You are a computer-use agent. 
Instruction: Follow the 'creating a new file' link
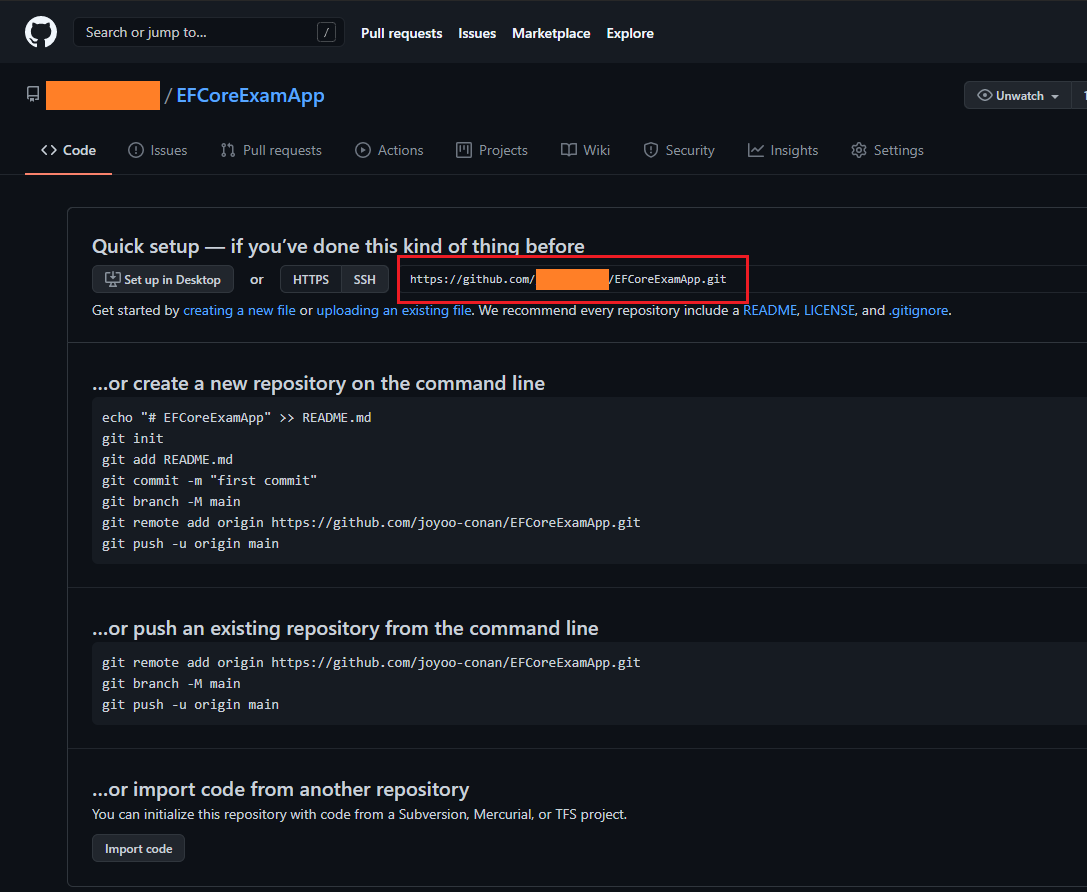click(x=239, y=311)
